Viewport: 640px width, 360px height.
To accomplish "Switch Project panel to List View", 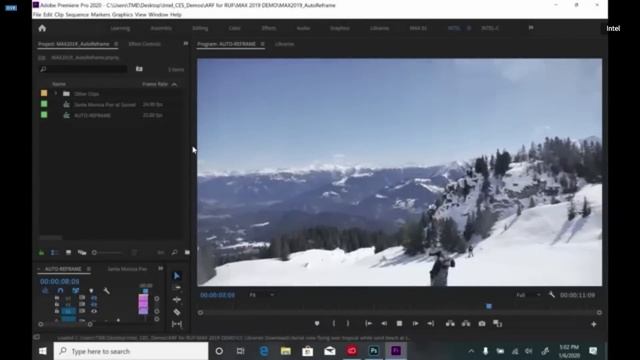I will (54, 253).
